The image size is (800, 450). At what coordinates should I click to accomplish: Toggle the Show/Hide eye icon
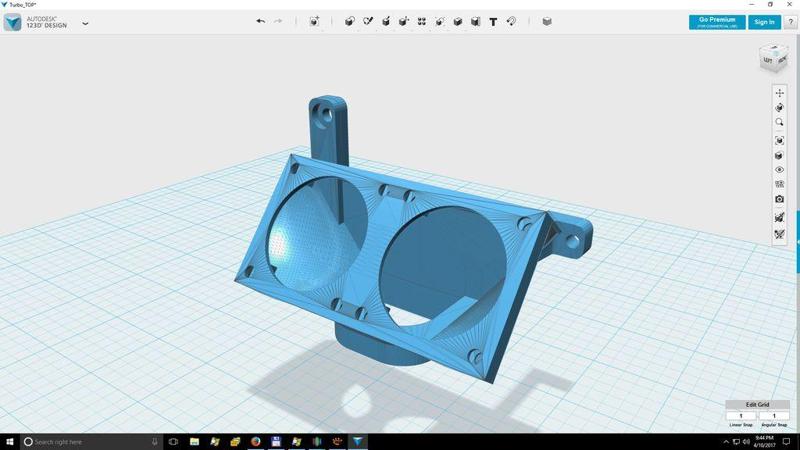point(779,170)
